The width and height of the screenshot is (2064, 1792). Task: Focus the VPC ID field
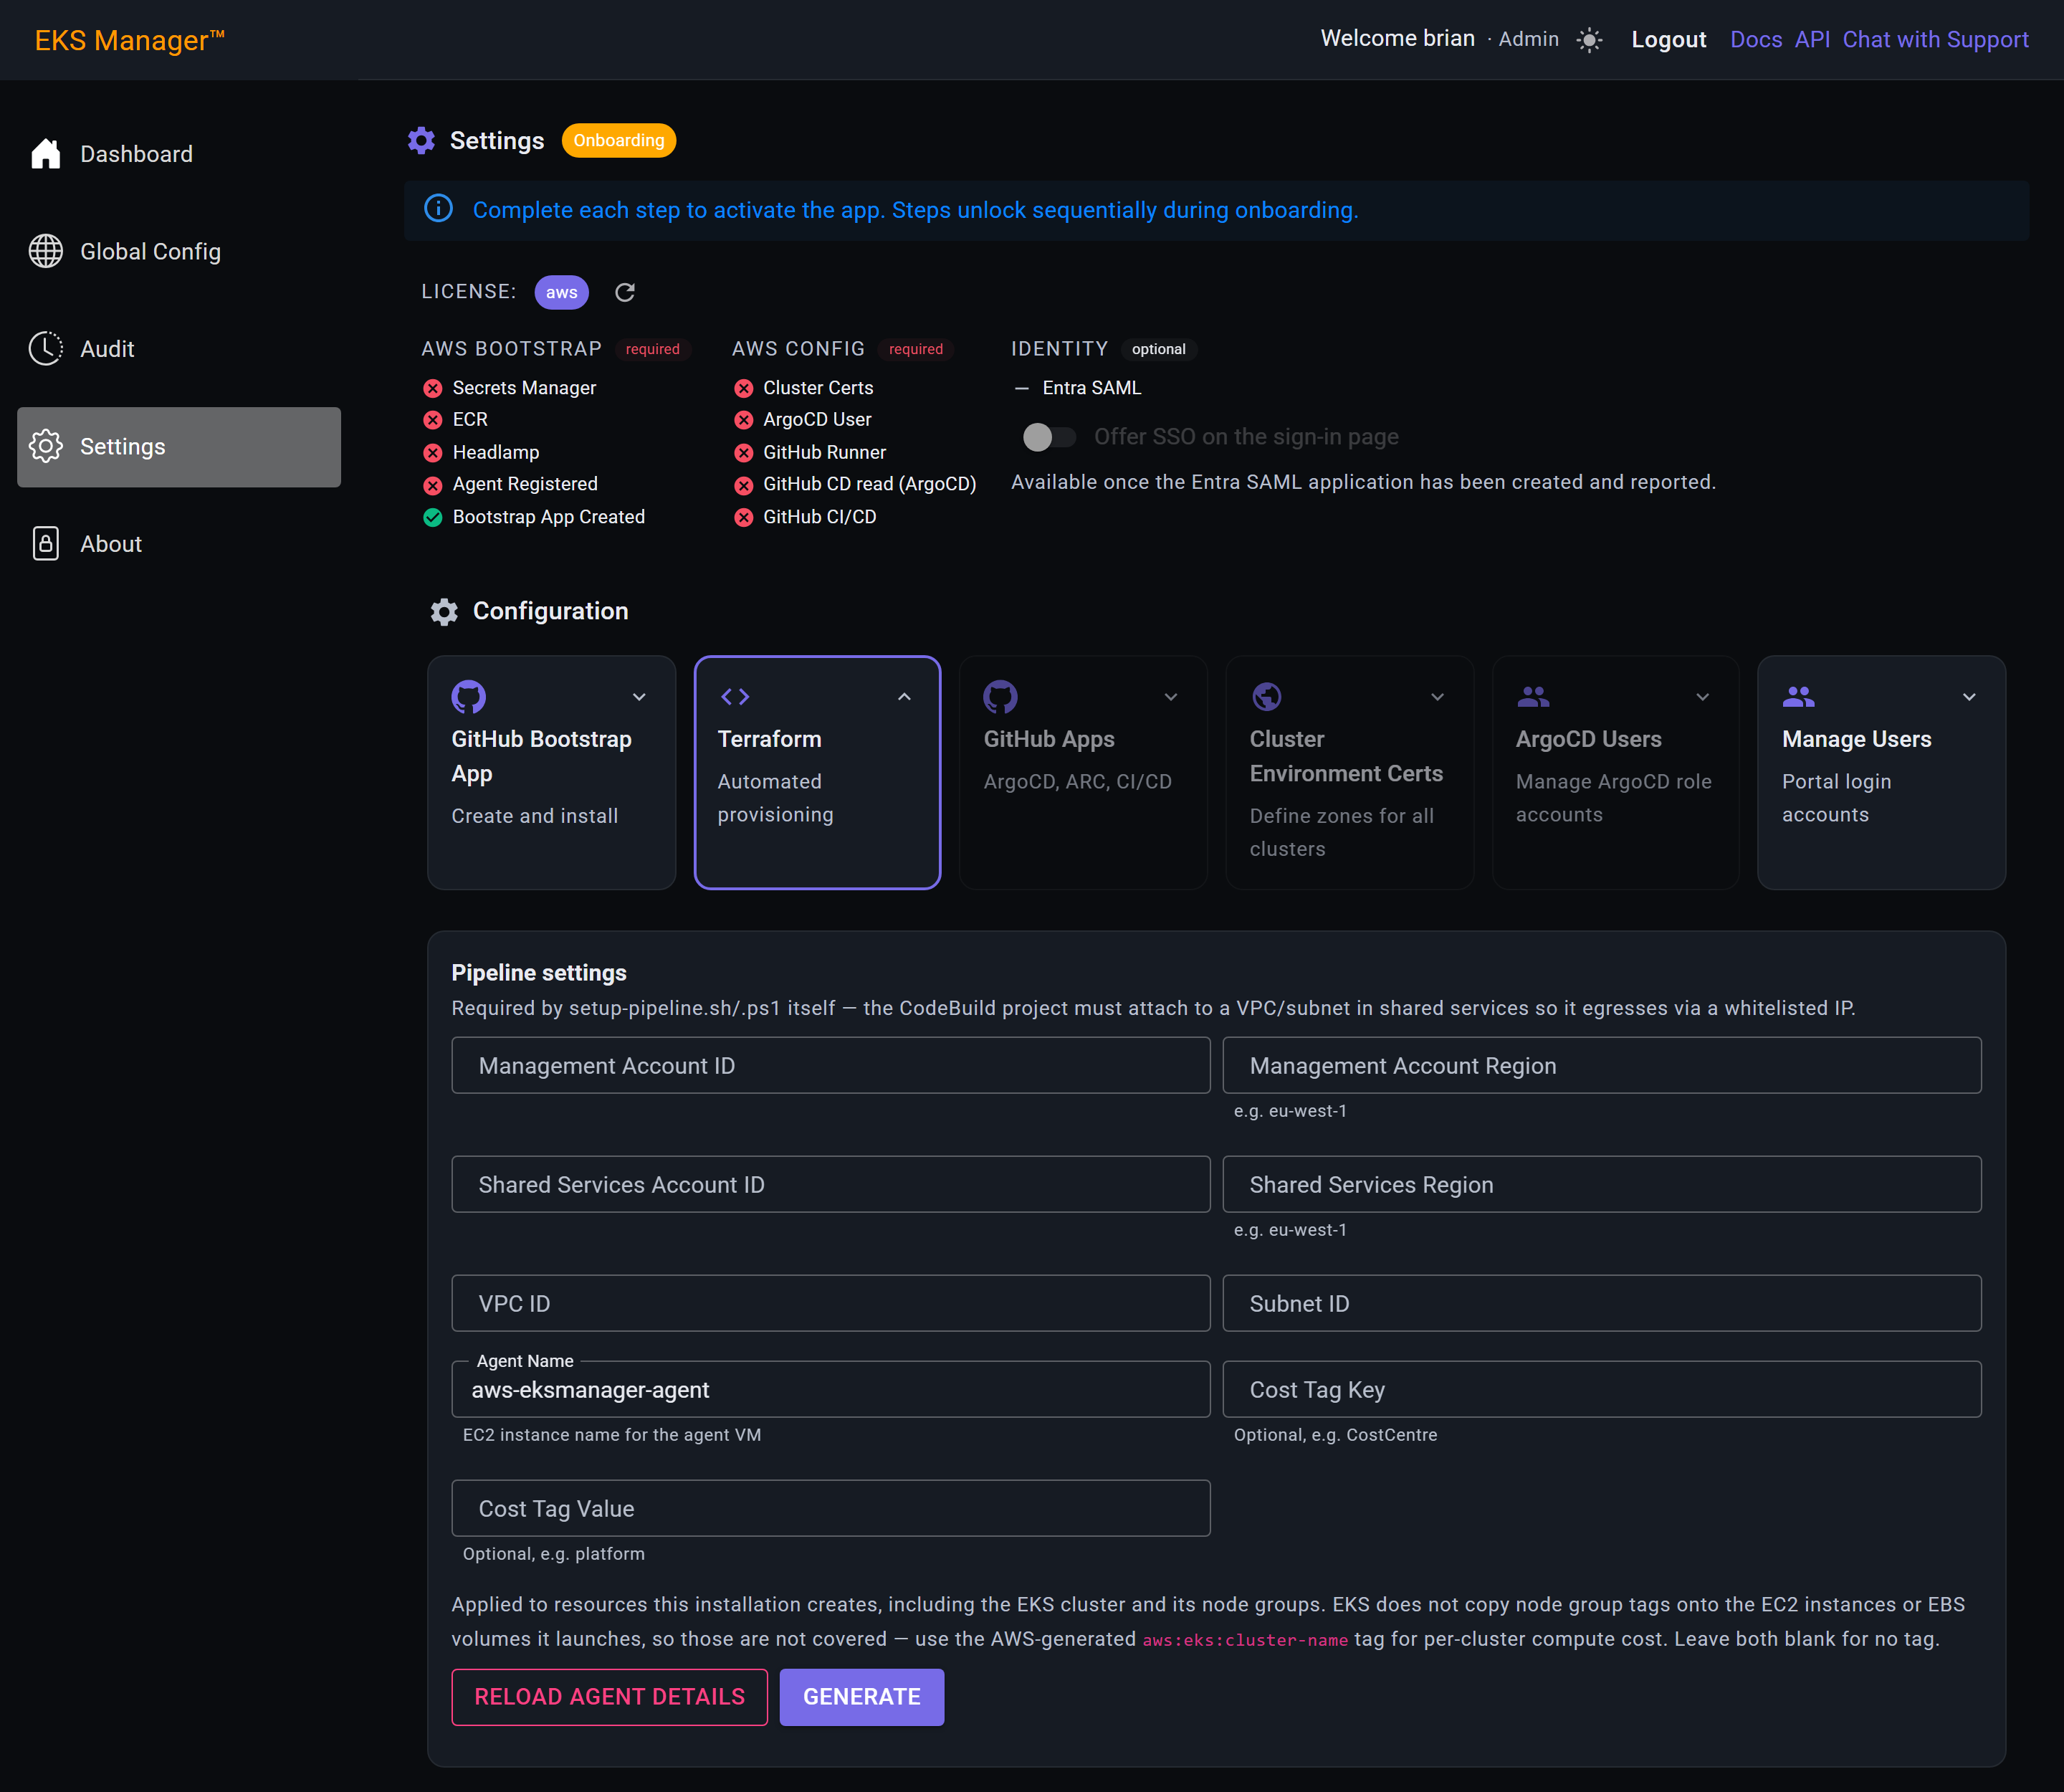point(830,1303)
